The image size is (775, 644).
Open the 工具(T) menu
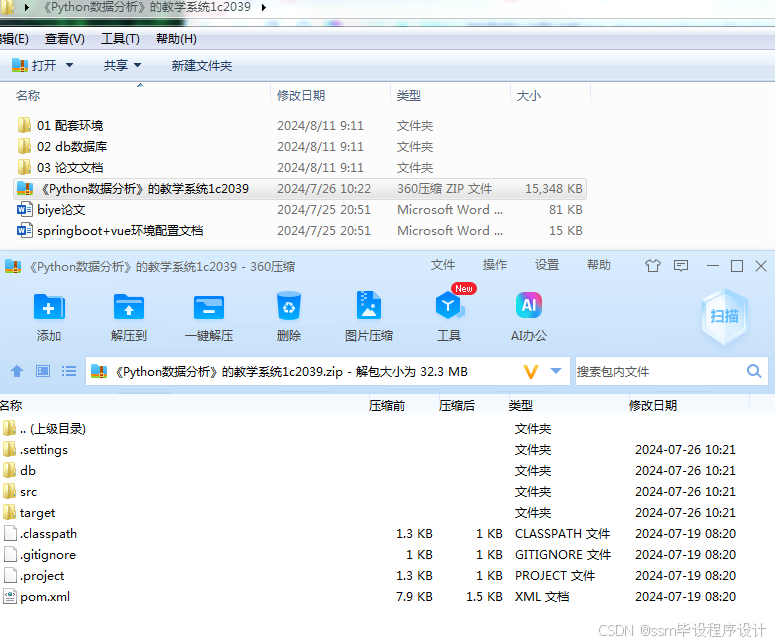120,39
